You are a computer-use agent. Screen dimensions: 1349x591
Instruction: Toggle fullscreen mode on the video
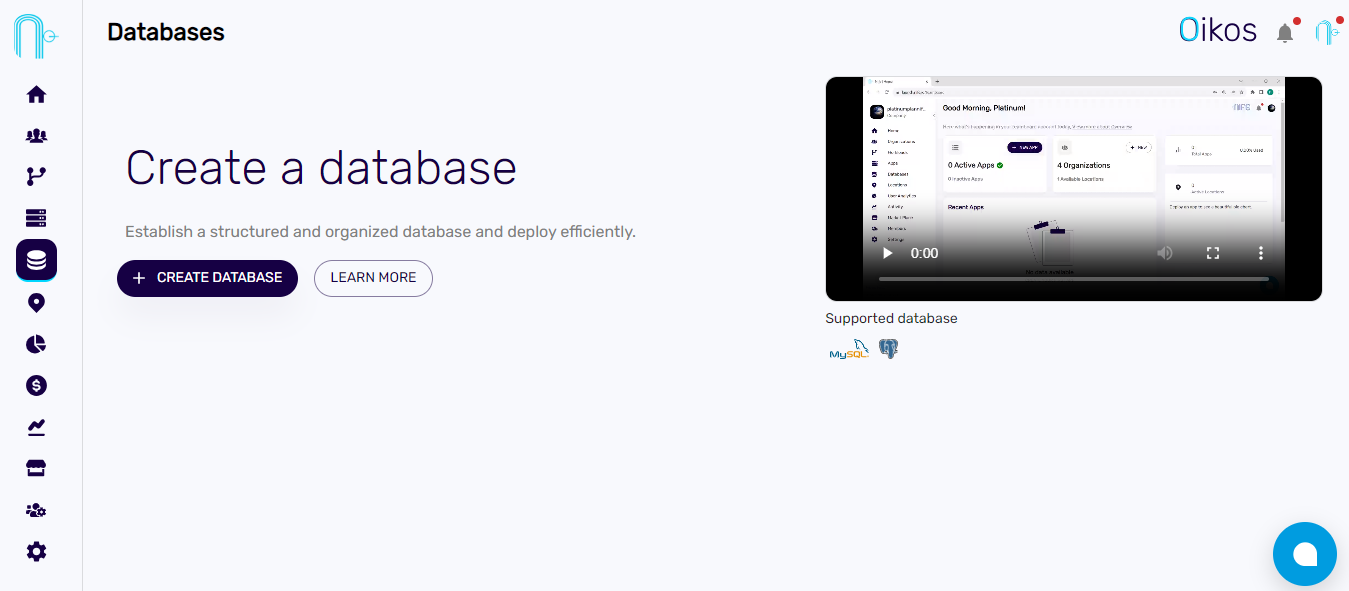(1212, 253)
